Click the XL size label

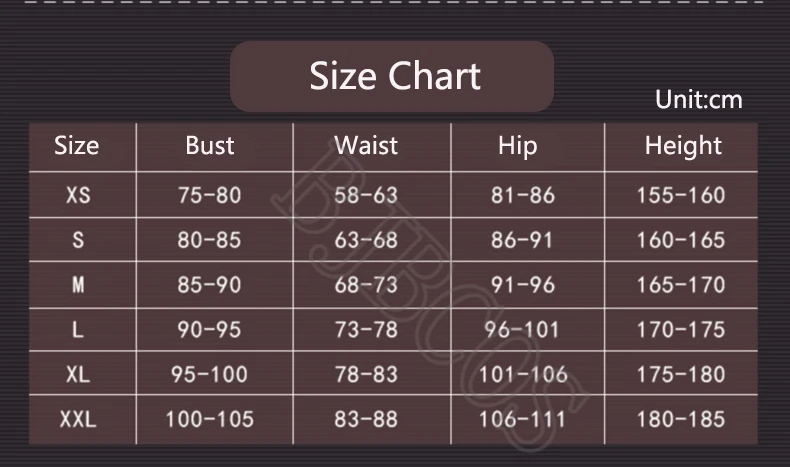click(x=78, y=374)
